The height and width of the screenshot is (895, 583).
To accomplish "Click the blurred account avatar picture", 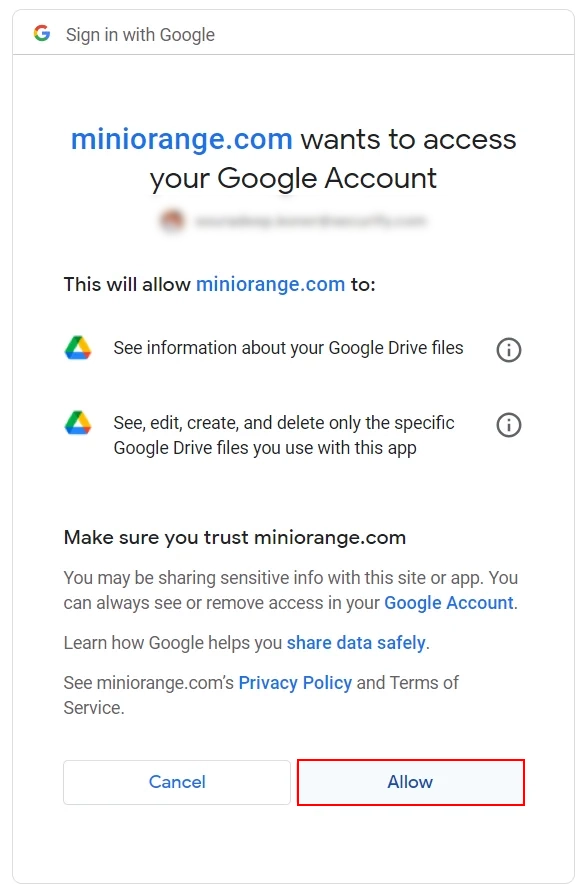I will (x=172, y=221).
